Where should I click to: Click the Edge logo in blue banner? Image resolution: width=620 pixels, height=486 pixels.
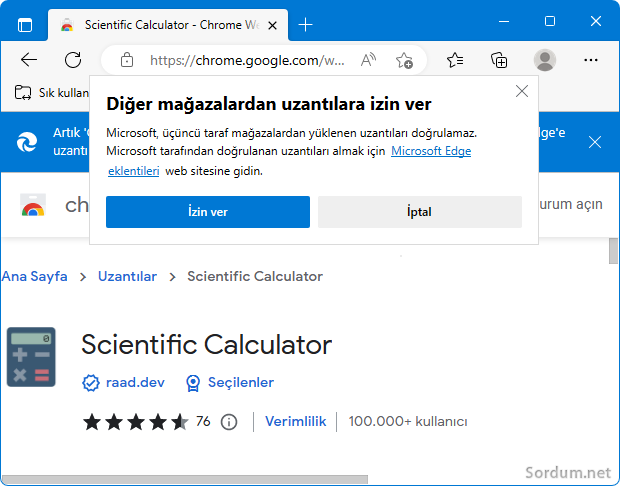(27, 142)
